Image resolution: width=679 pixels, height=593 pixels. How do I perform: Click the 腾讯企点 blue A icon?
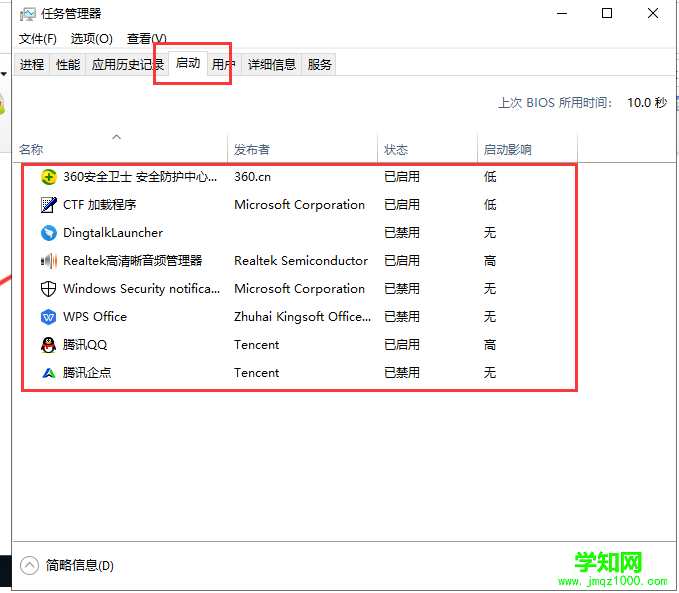[x=48, y=373]
